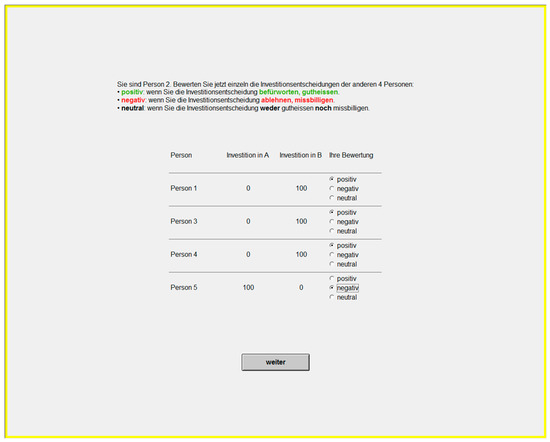This screenshot has height=442, width=550.
Task: Click Person 4's Investition in B value 100
Action: pyautogui.click(x=301, y=254)
